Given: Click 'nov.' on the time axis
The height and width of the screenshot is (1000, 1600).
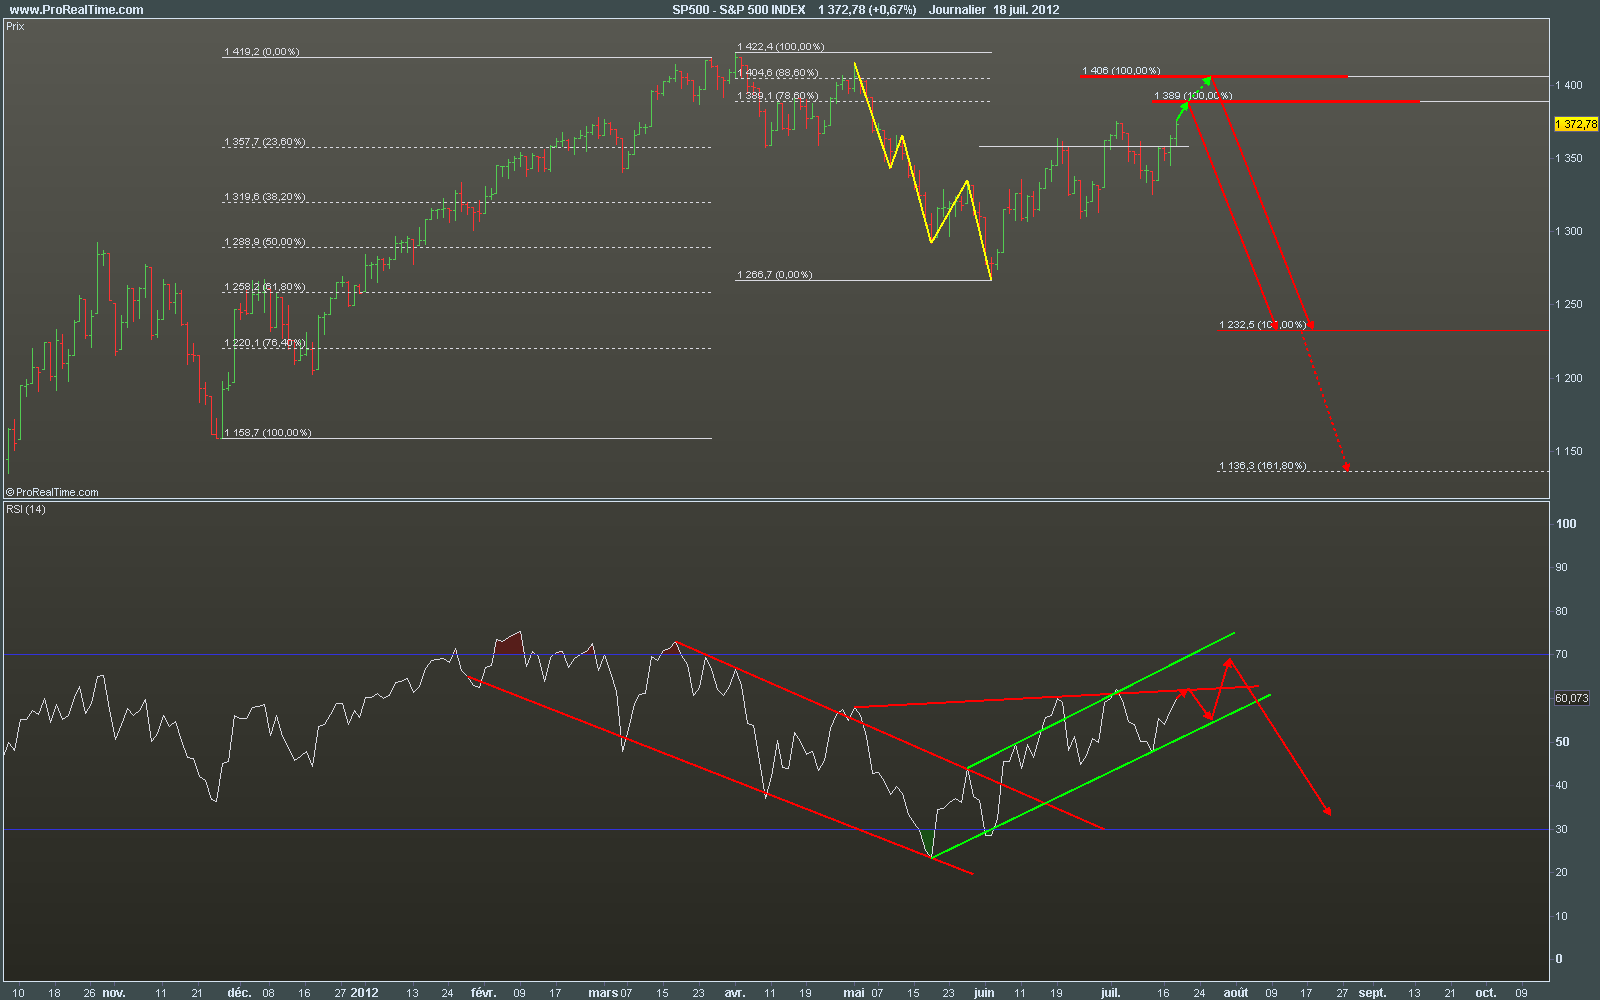Looking at the screenshot, I should (x=114, y=993).
